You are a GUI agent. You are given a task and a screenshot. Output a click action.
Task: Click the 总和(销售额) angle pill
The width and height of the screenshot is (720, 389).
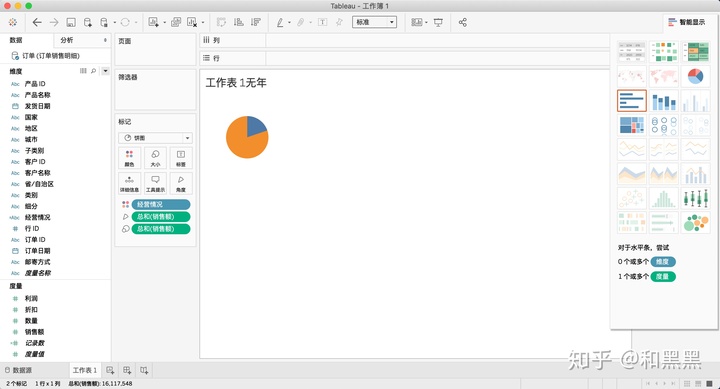(x=161, y=217)
